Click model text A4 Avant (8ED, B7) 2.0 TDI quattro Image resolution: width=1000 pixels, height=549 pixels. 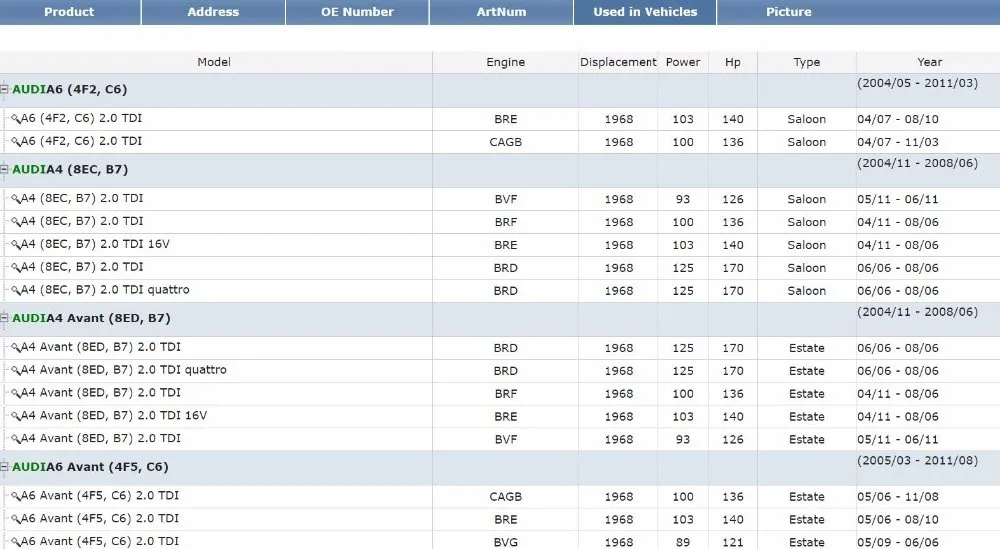tap(124, 370)
